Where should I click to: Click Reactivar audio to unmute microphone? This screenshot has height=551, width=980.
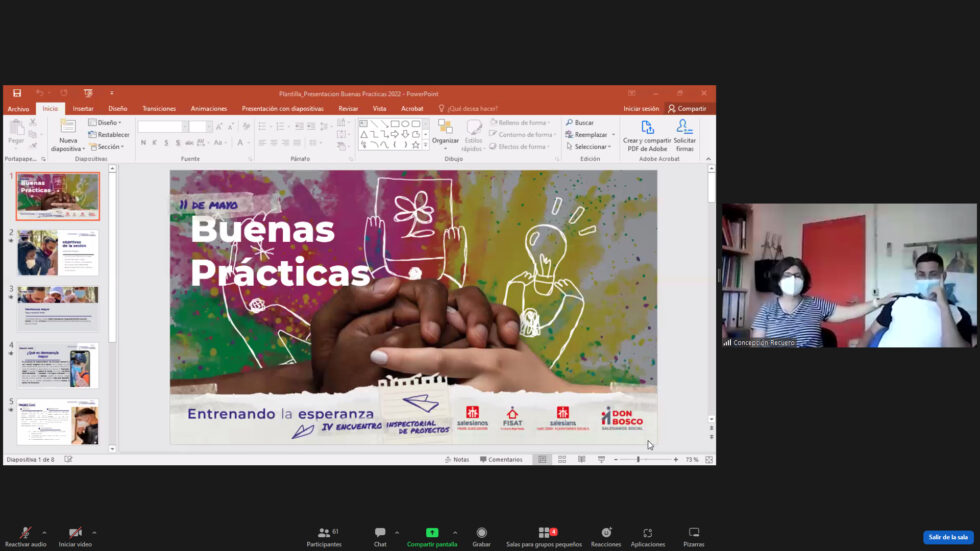[x=25, y=533]
